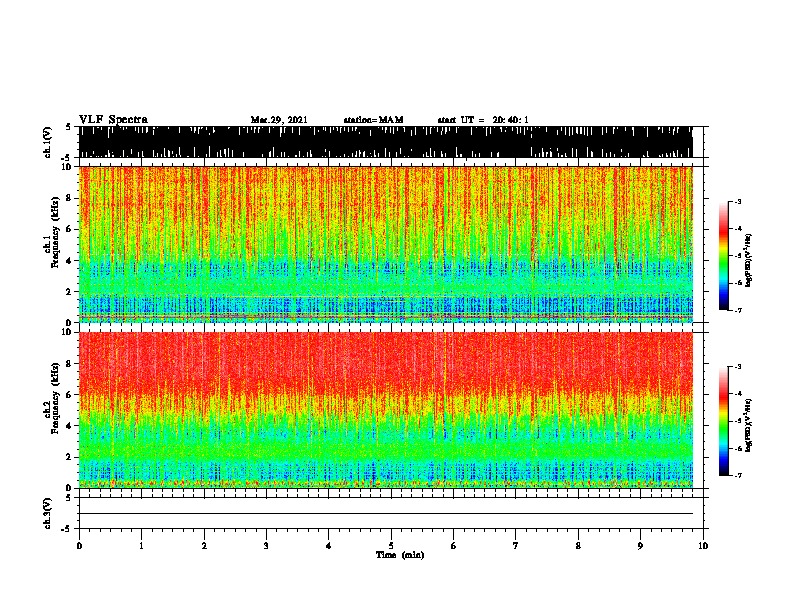Viewport: 792px width, 612px height.
Task: Click the "Mar.29, 2021" date label
Action: tap(279, 120)
